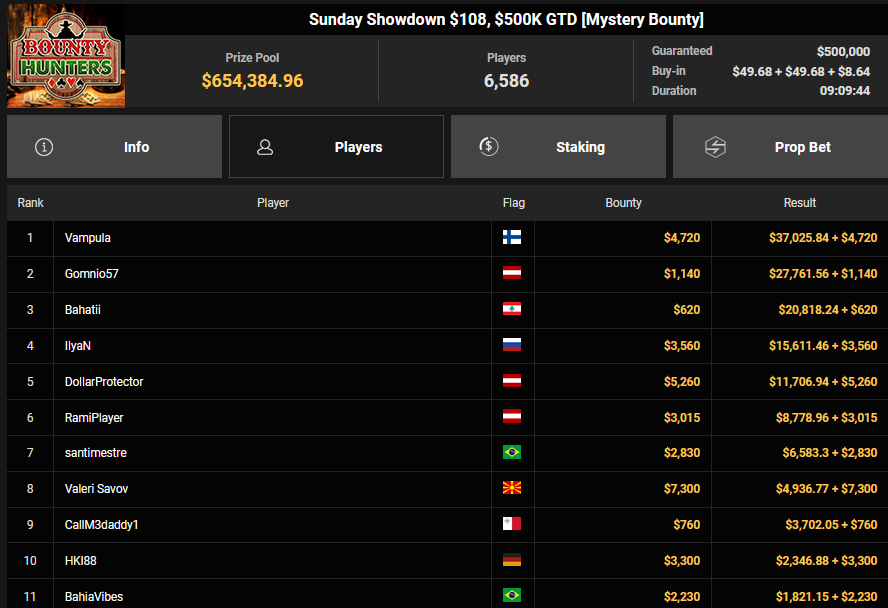Image resolution: width=888 pixels, height=608 pixels.
Task: Click the dollar coin Staking icon
Action: [x=488, y=147]
